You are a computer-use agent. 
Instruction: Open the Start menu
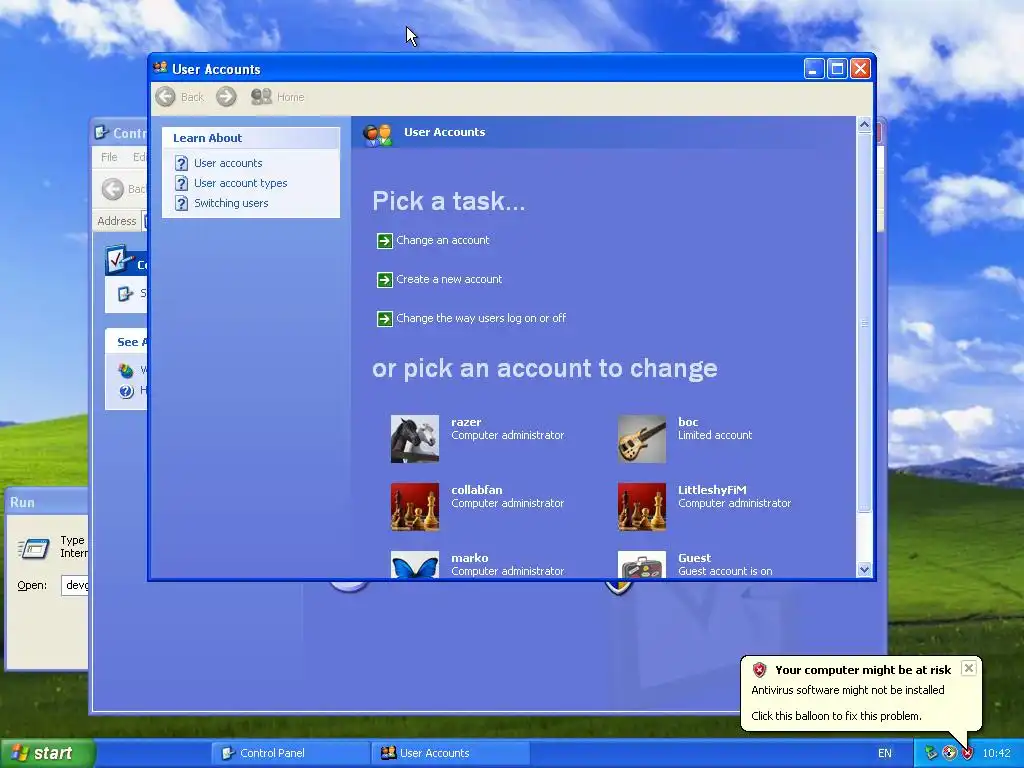pyautogui.click(x=47, y=753)
